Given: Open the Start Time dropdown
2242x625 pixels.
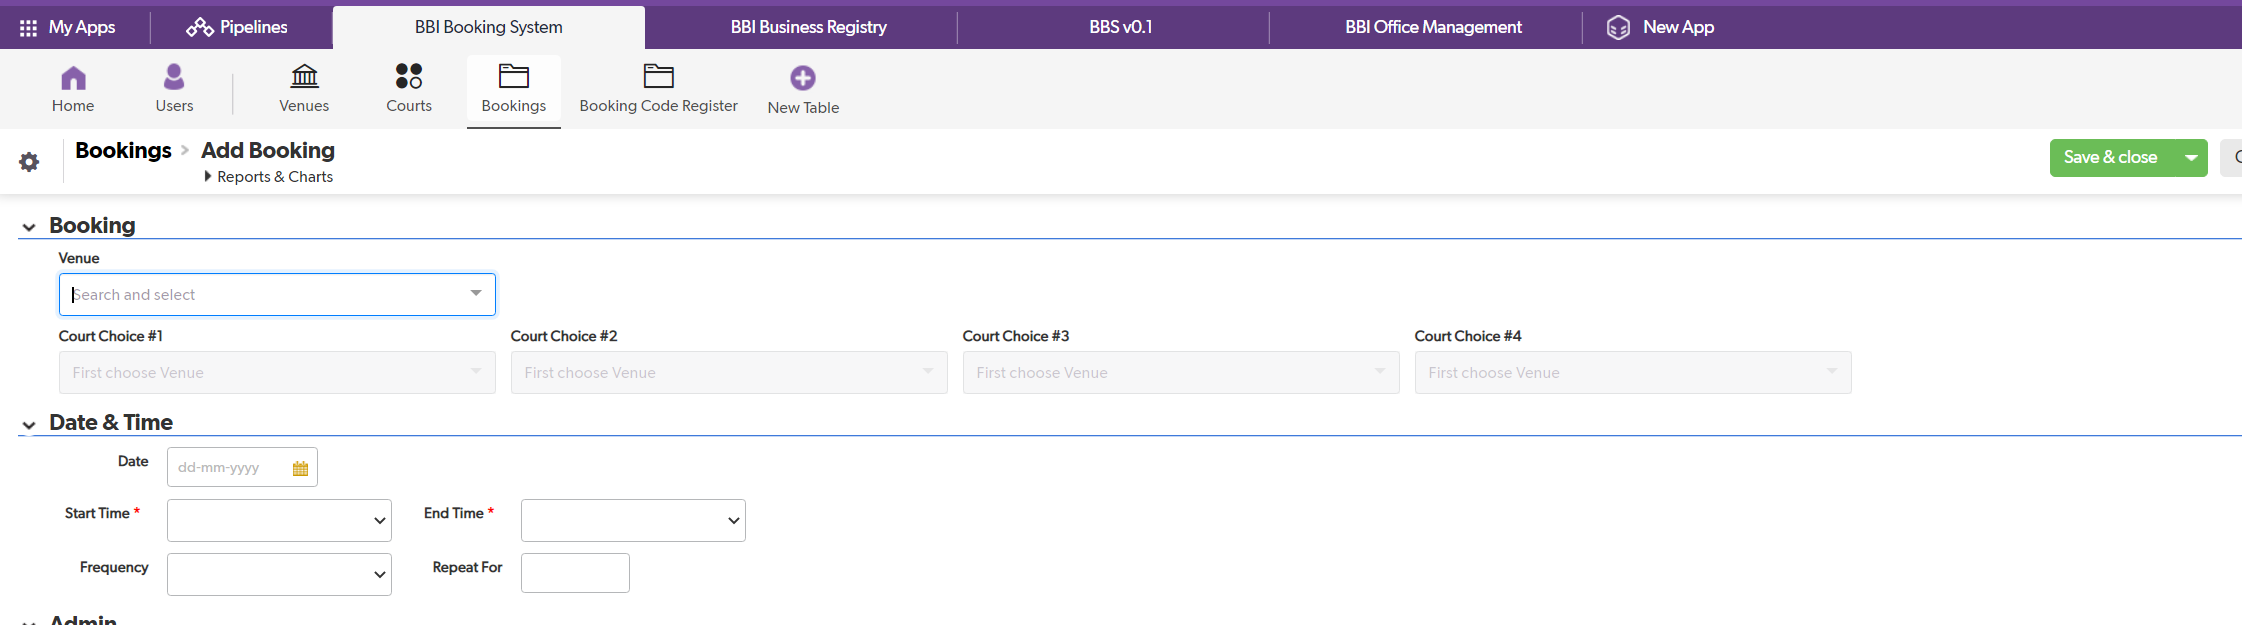Looking at the screenshot, I should (x=279, y=520).
